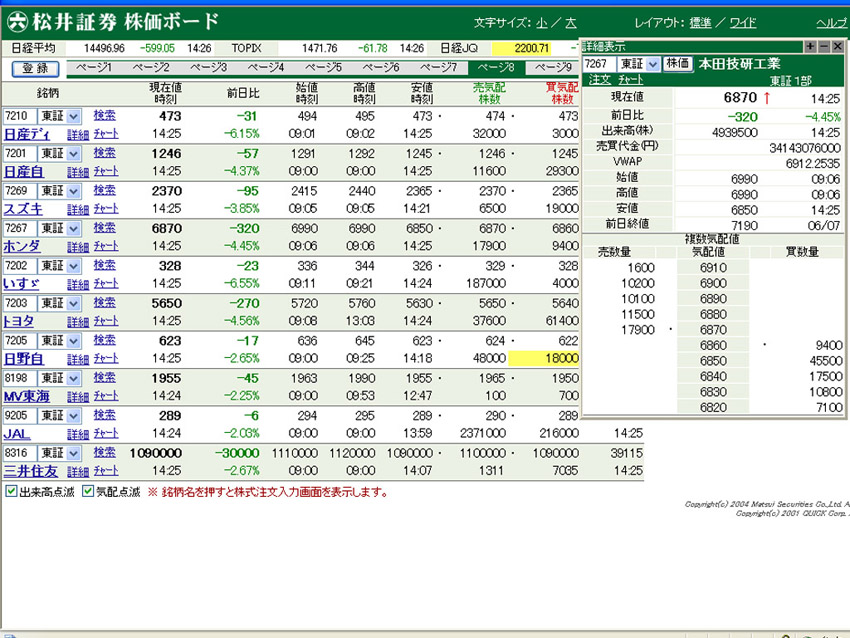
Task: Click チャート link beside 三井住友
Action: [x=106, y=471]
